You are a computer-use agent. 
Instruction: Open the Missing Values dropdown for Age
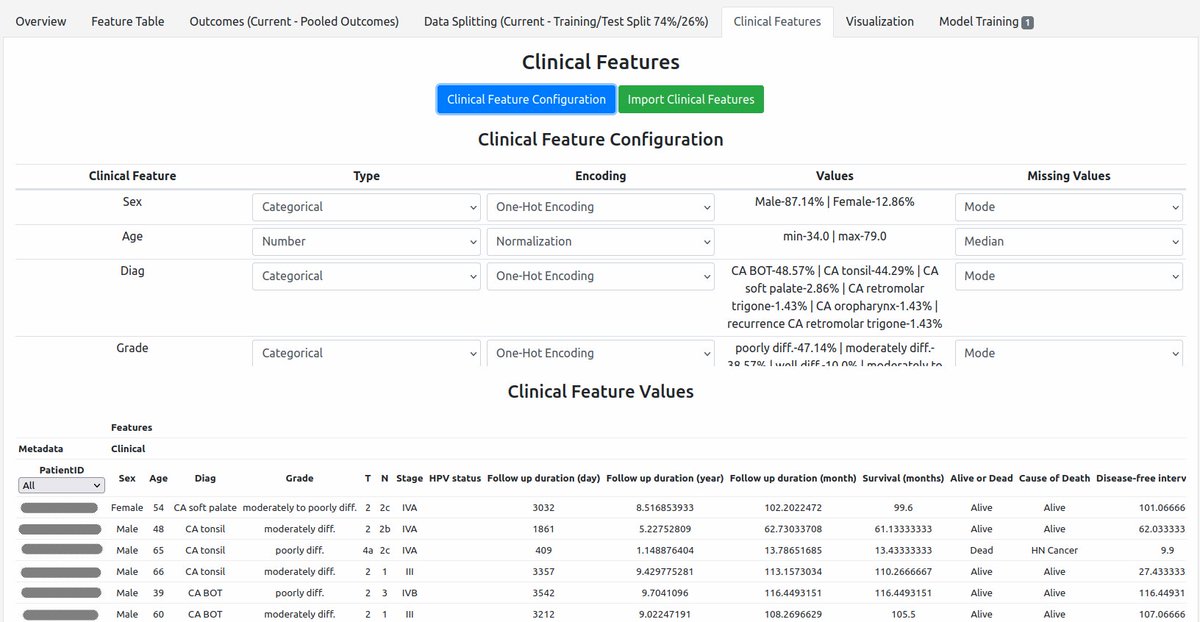tap(1069, 241)
